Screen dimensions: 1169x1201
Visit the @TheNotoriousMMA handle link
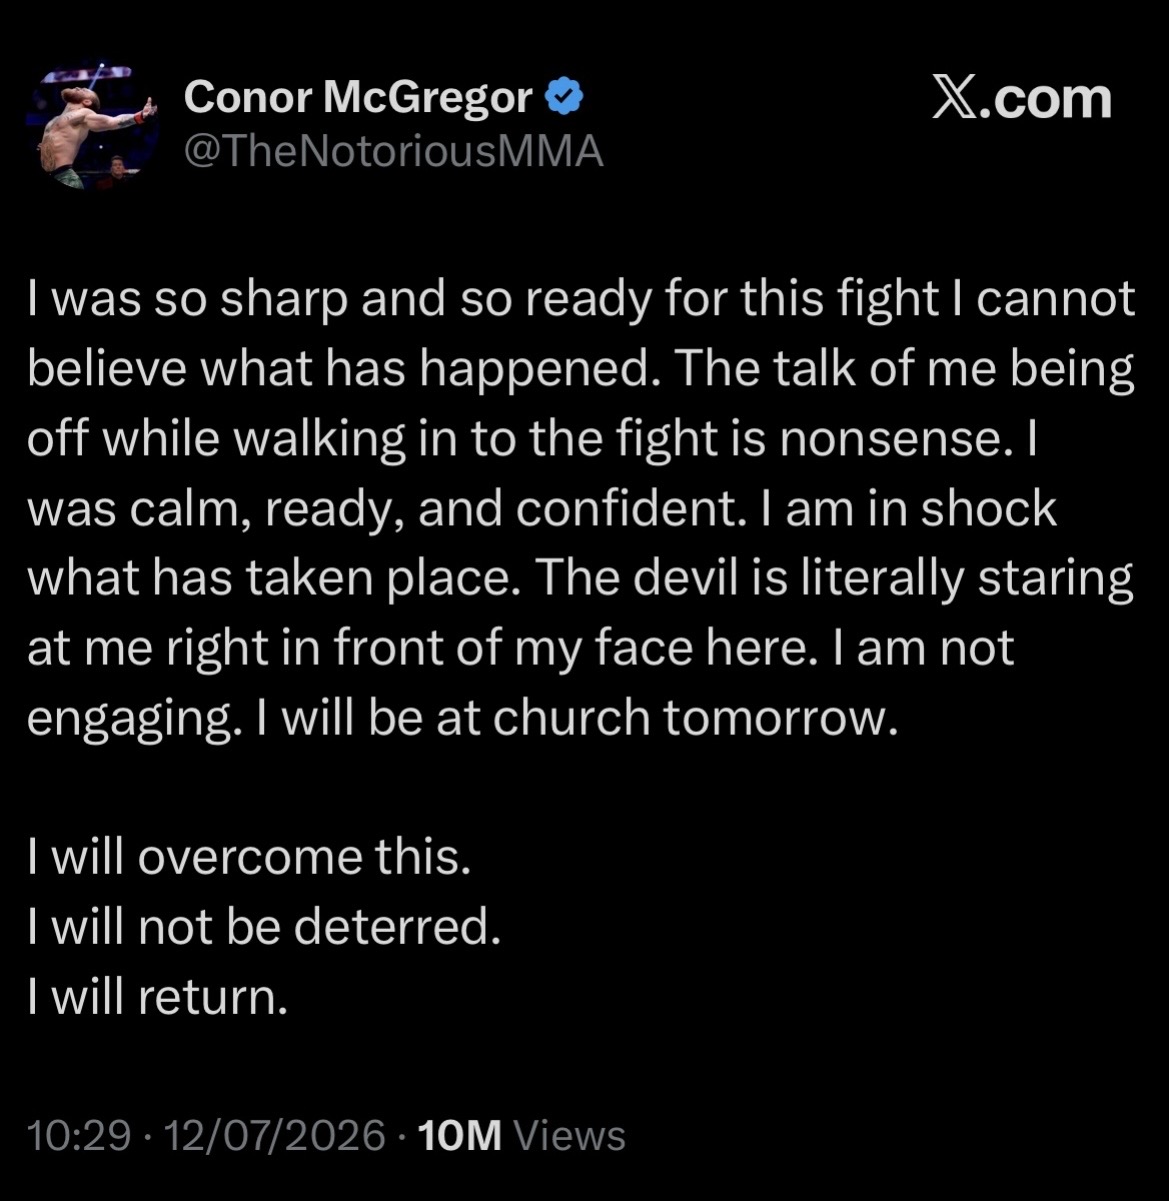(x=394, y=152)
